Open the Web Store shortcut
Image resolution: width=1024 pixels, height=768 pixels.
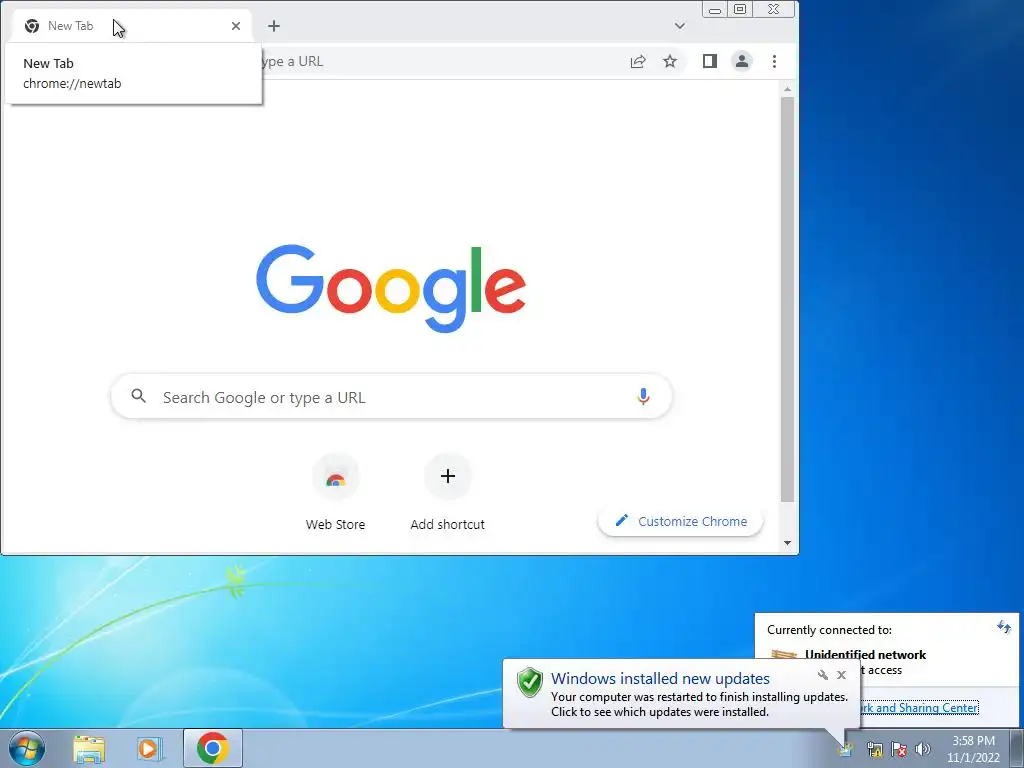click(336, 477)
